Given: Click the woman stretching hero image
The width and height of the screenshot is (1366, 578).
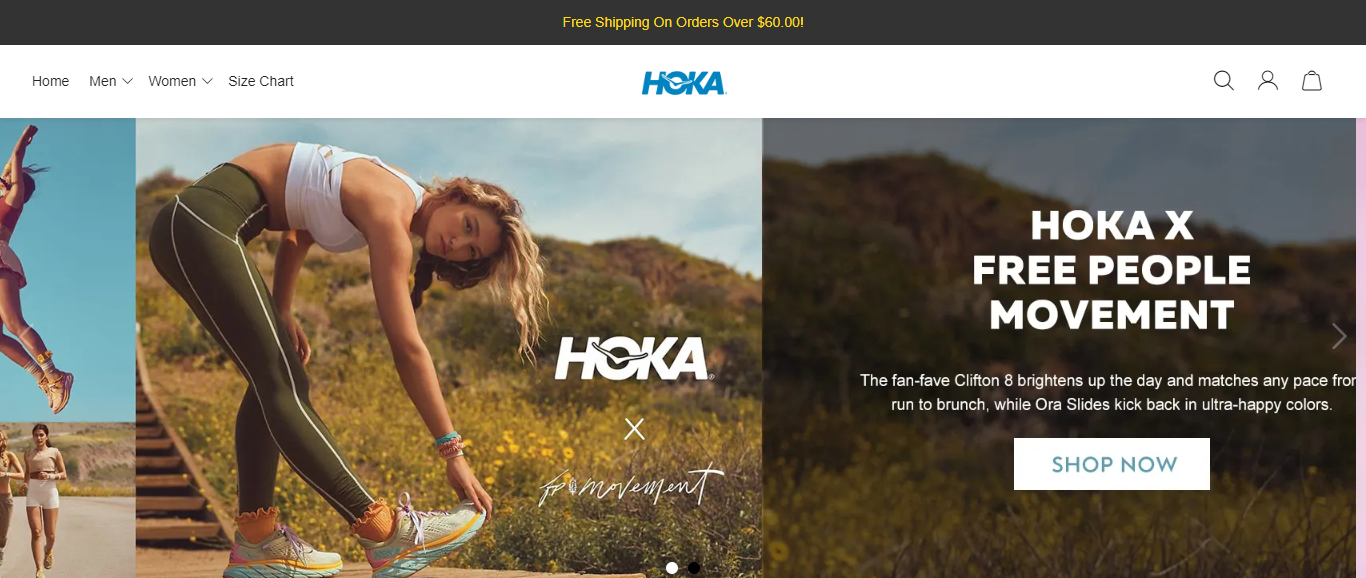Looking at the screenshot, I should pos(449,348).
